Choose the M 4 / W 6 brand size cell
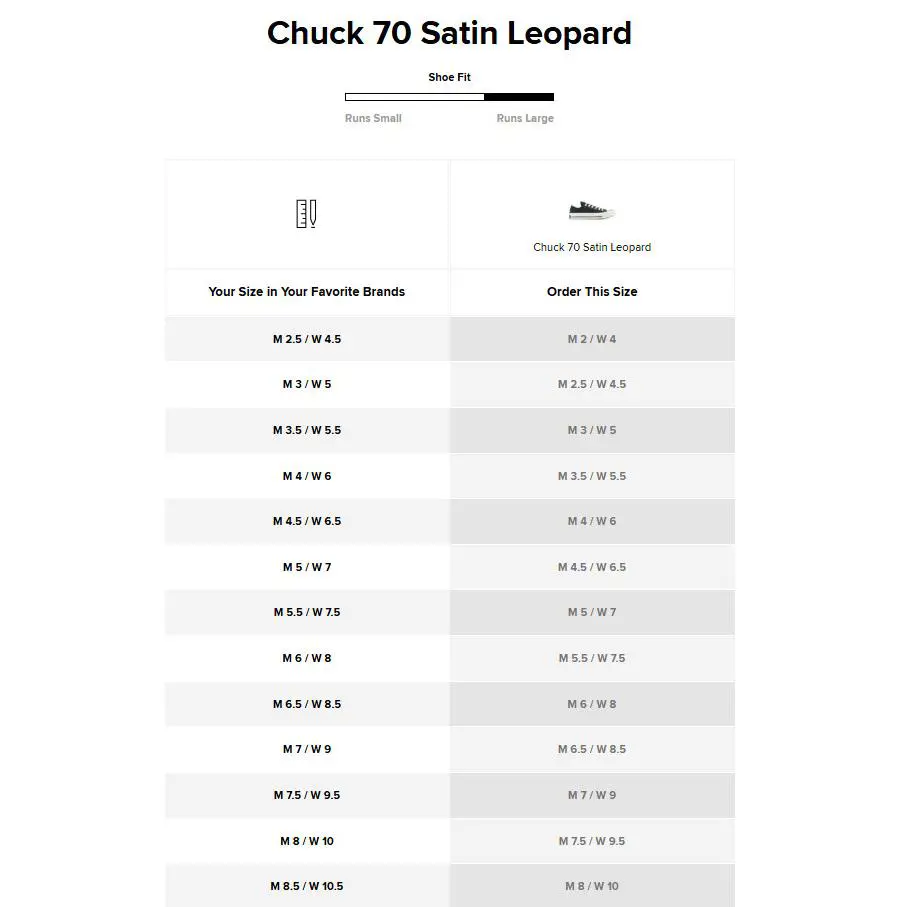Screen dimensions: 907x907 pos(307,476)
